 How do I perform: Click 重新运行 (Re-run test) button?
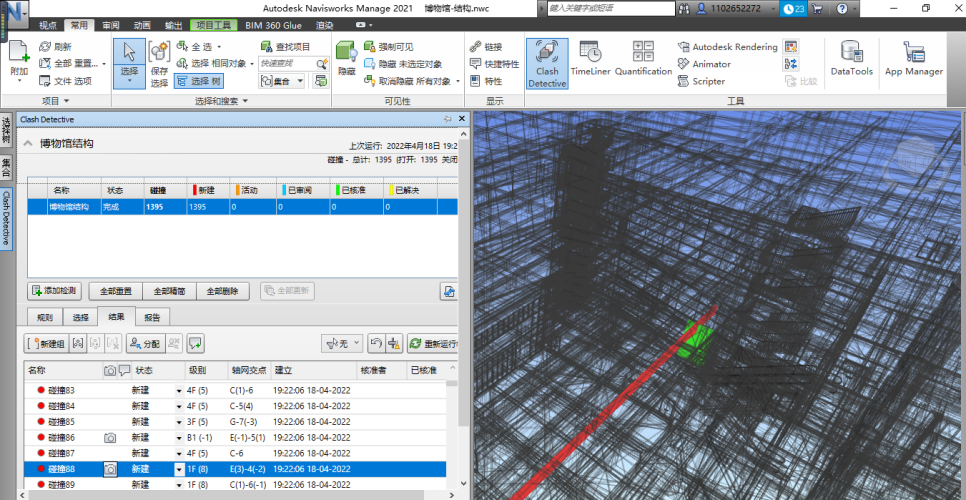[433, 344]
